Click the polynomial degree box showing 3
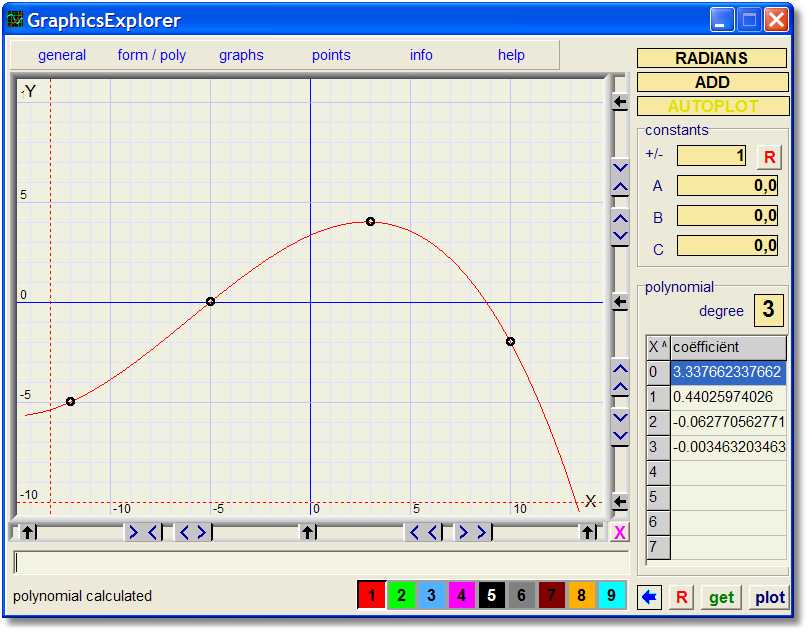This screenshot has width=808, height=632. pyautogui.click(x=768, y=310)
